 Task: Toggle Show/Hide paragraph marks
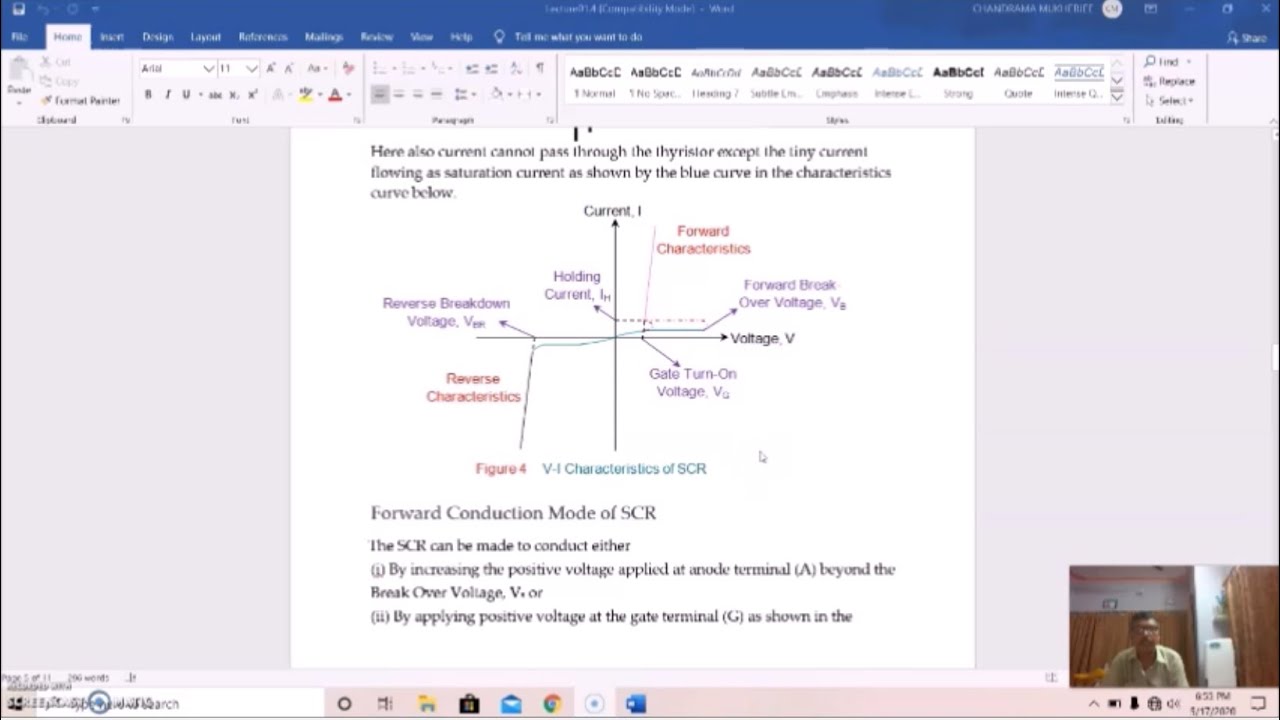point(539,68)
